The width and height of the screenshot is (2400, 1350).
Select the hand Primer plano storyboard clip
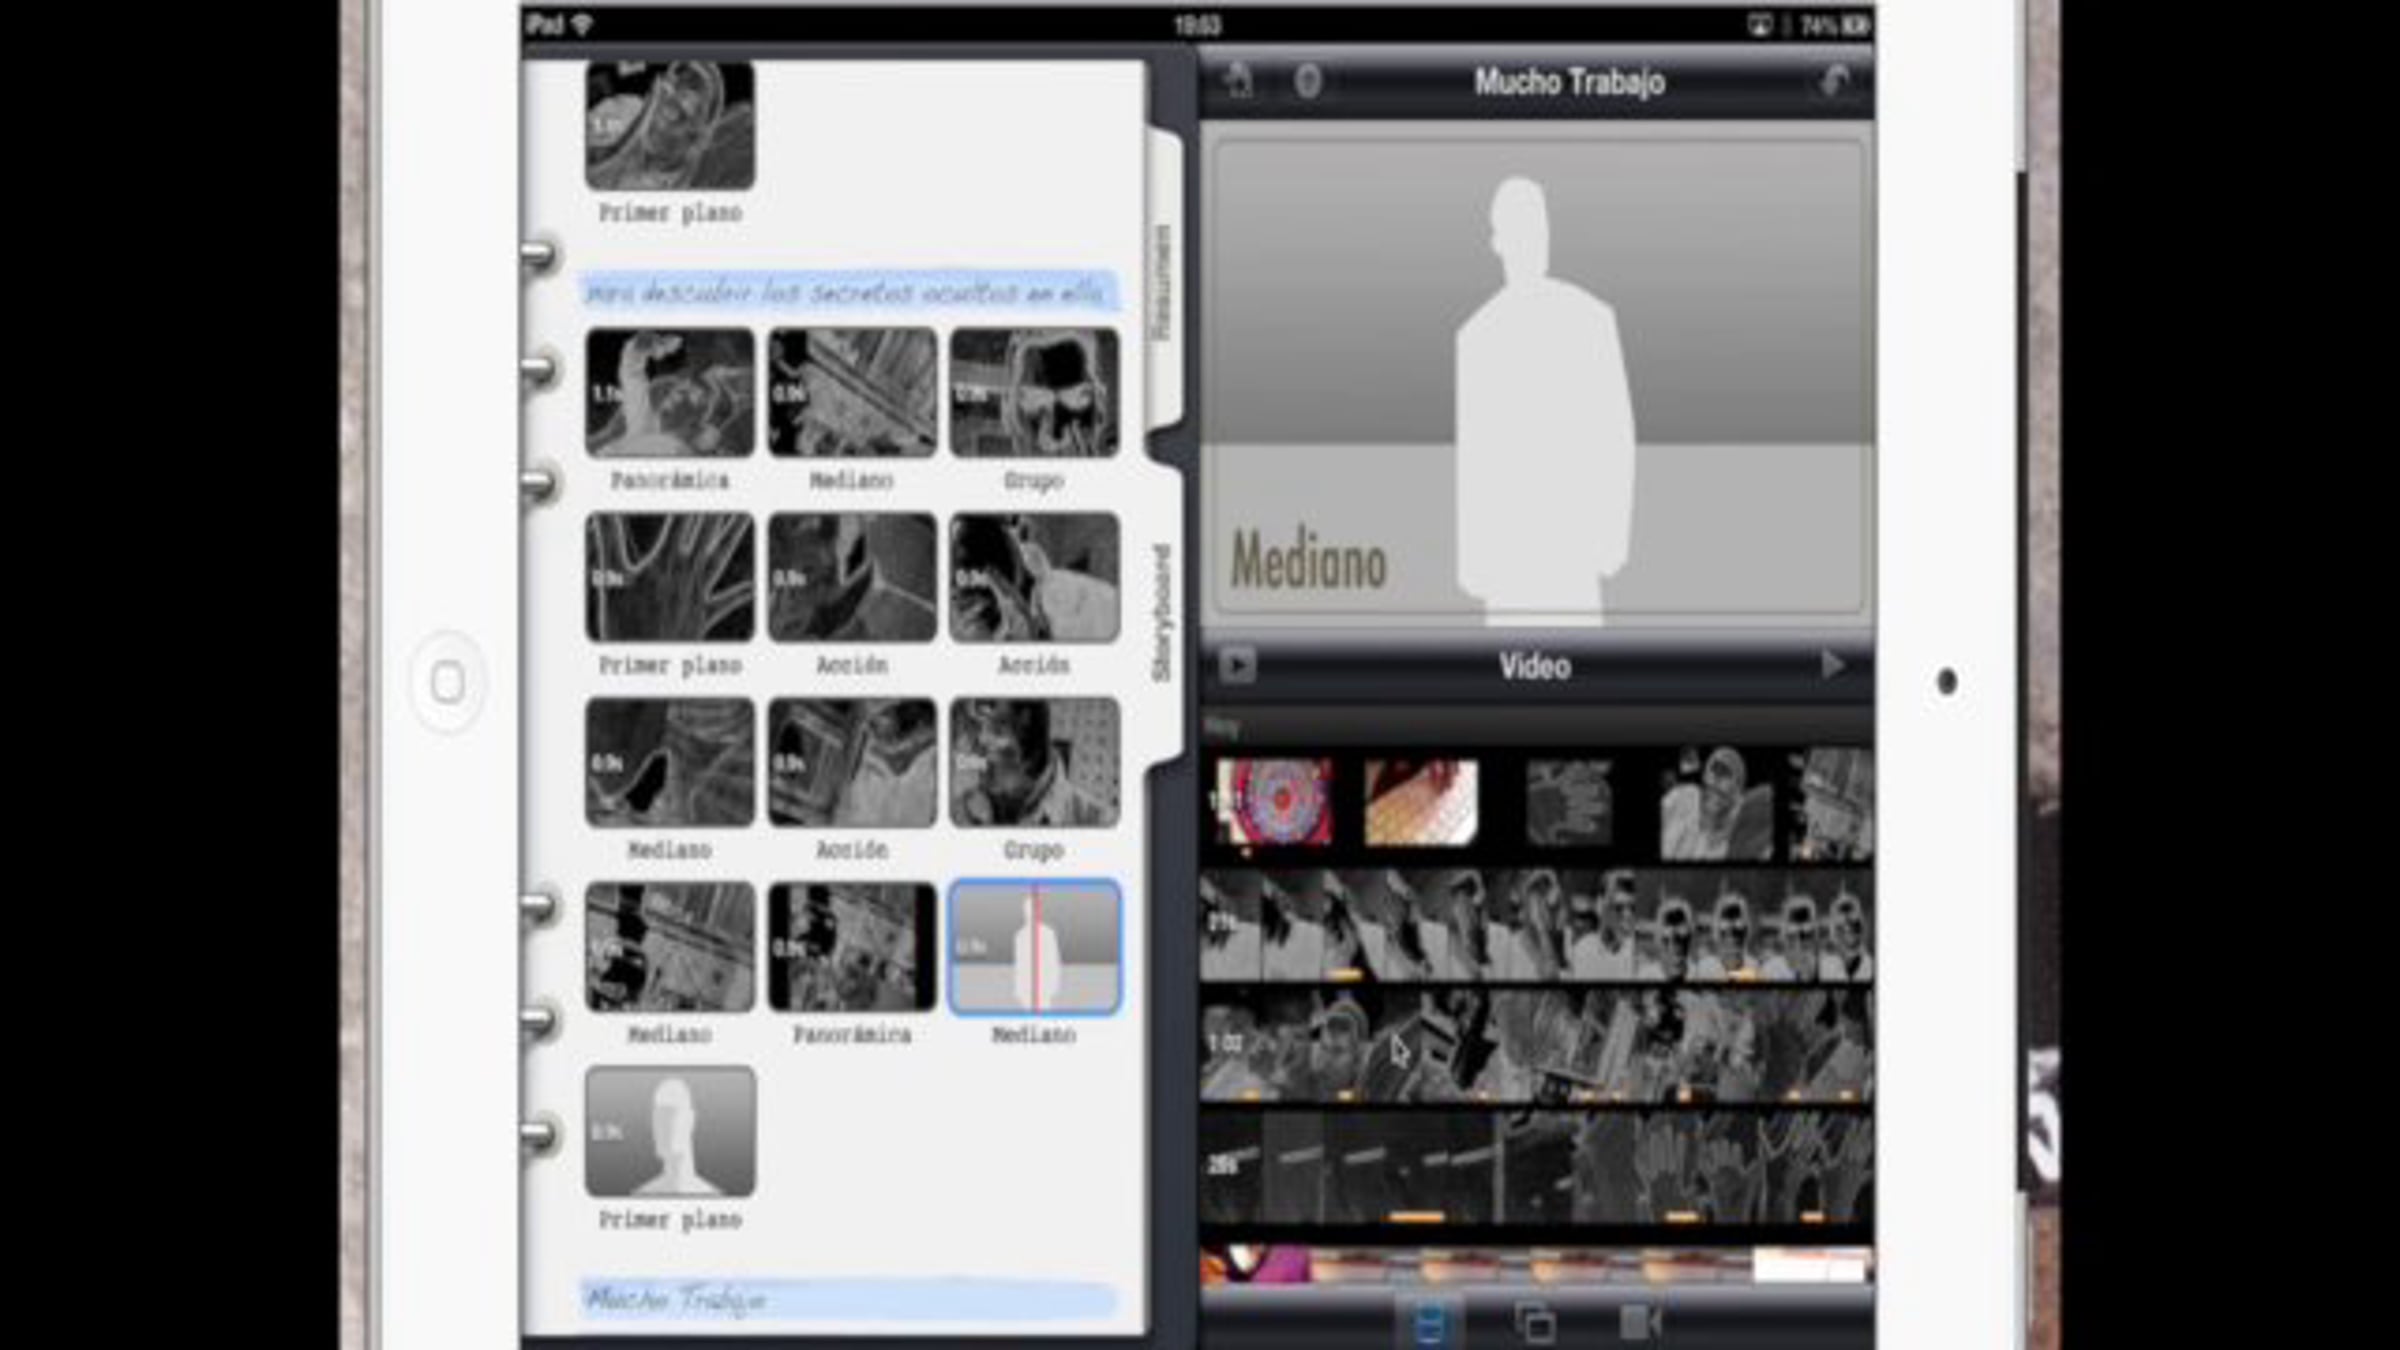pyautogui.click(x=670, y=577)
